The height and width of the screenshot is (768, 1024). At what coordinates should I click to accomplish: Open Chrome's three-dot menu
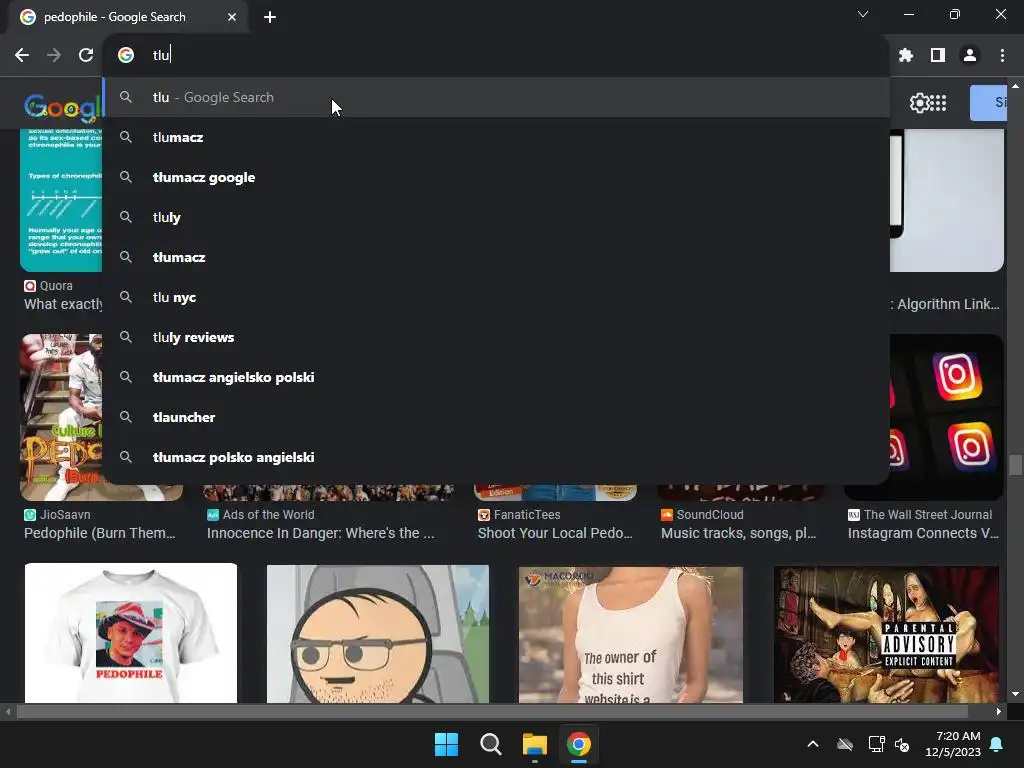coord(1002,56)
